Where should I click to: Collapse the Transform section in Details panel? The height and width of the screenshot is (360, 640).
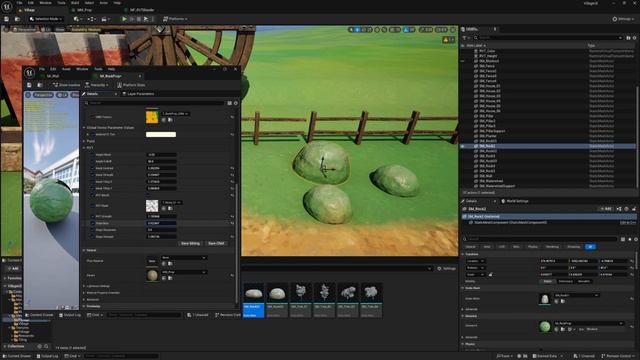(463, 254)
